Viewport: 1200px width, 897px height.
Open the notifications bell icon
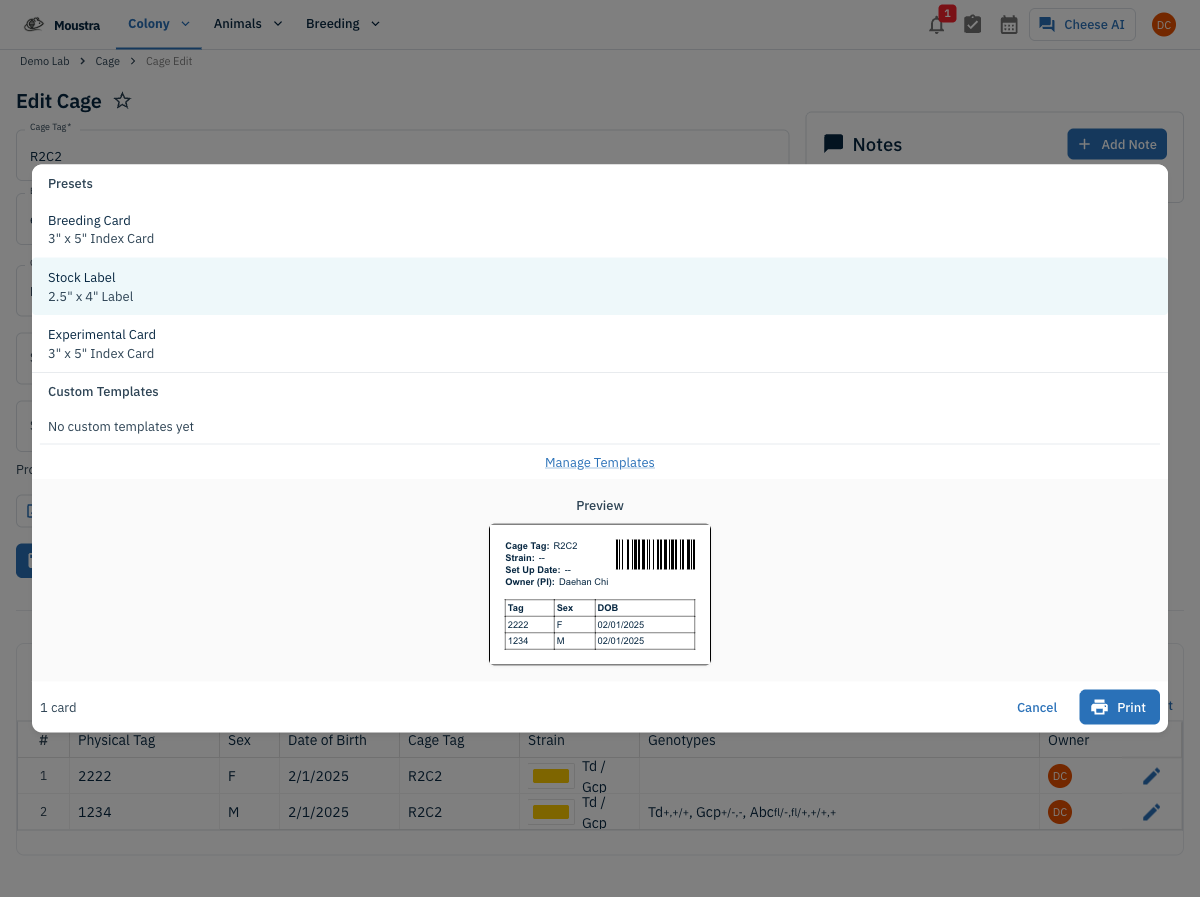937,25
